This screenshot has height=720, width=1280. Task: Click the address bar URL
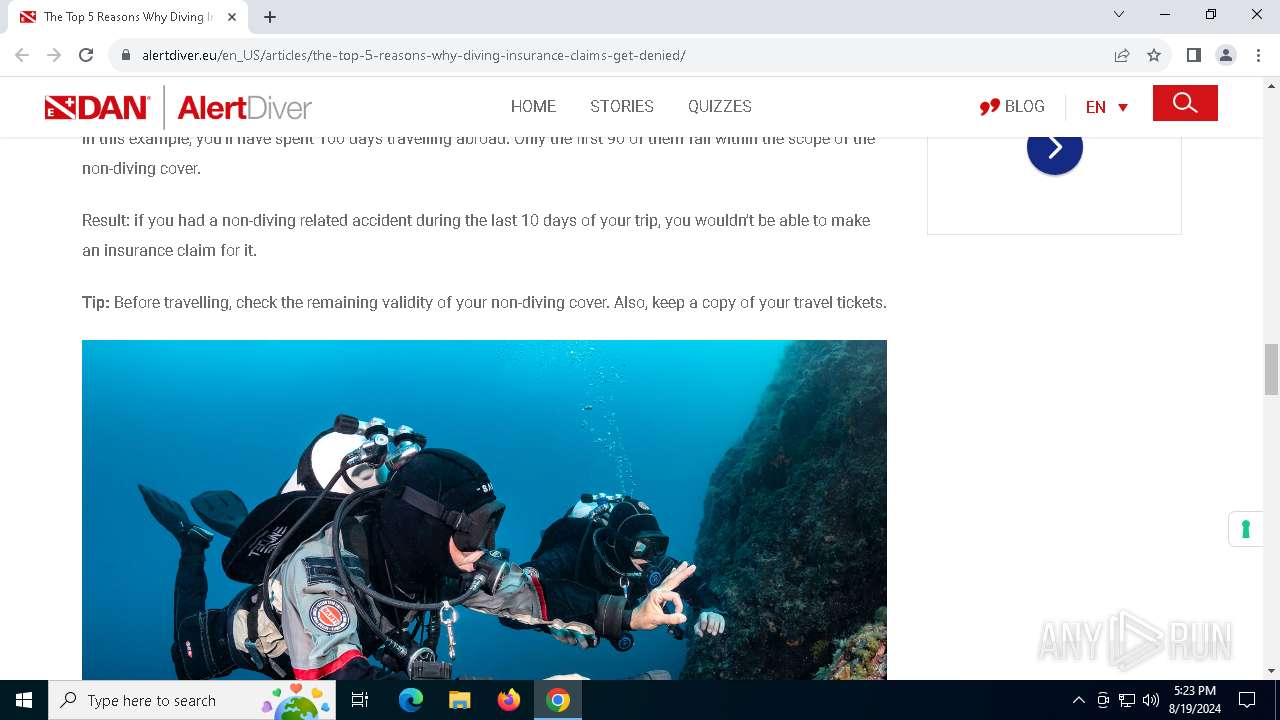coord(414,55)
